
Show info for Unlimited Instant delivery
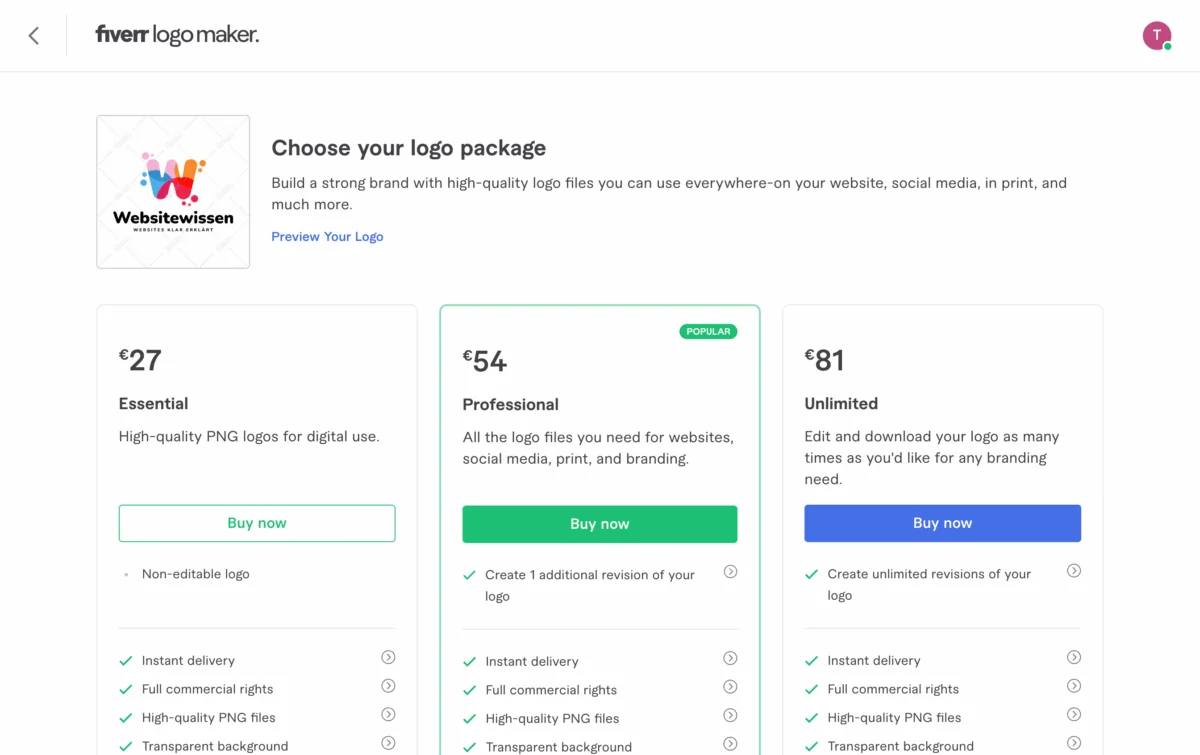(x=1073, y=658)
